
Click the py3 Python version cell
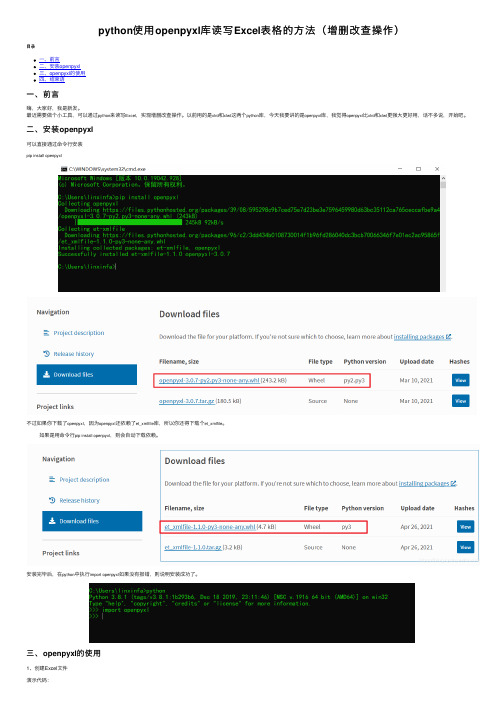[x=346, y=527]
